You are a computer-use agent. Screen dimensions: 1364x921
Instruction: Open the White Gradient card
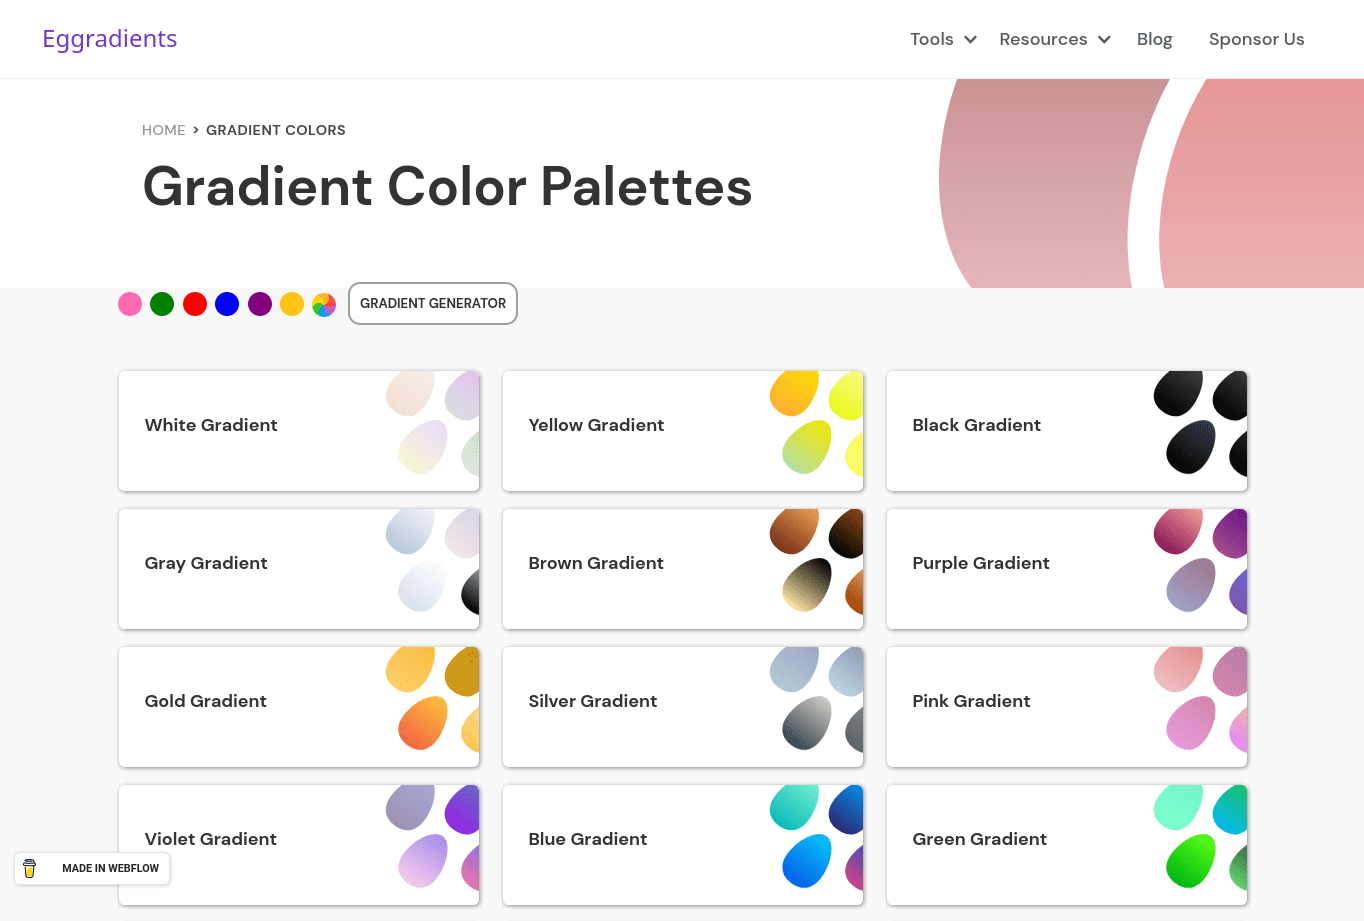click(298, 431)
